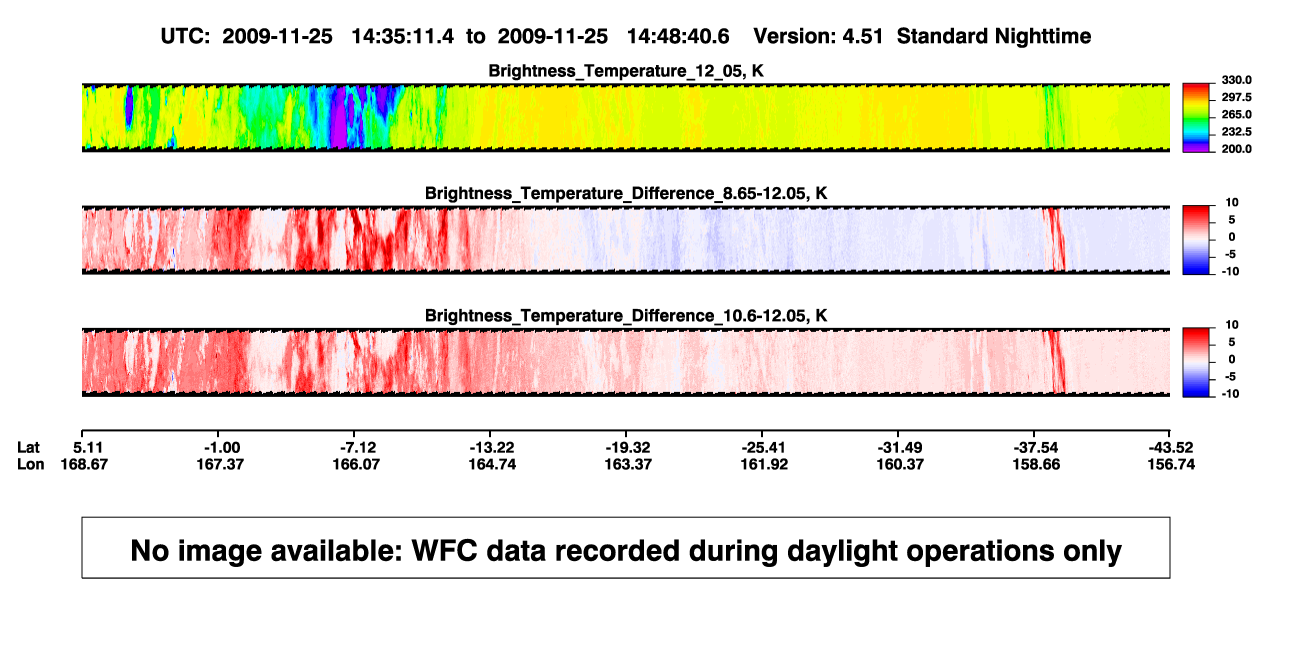Click latitude value -25.41
The width and height of the screenshot is (1300, 667).
(764, 447)
